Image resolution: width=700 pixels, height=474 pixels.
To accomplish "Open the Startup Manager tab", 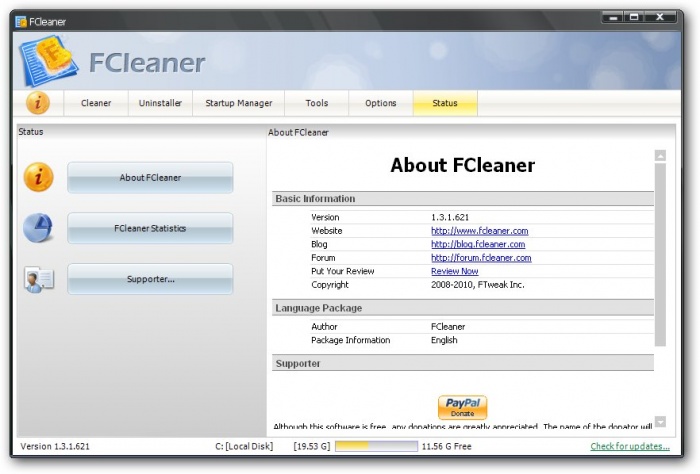I will tap(238, 103).
